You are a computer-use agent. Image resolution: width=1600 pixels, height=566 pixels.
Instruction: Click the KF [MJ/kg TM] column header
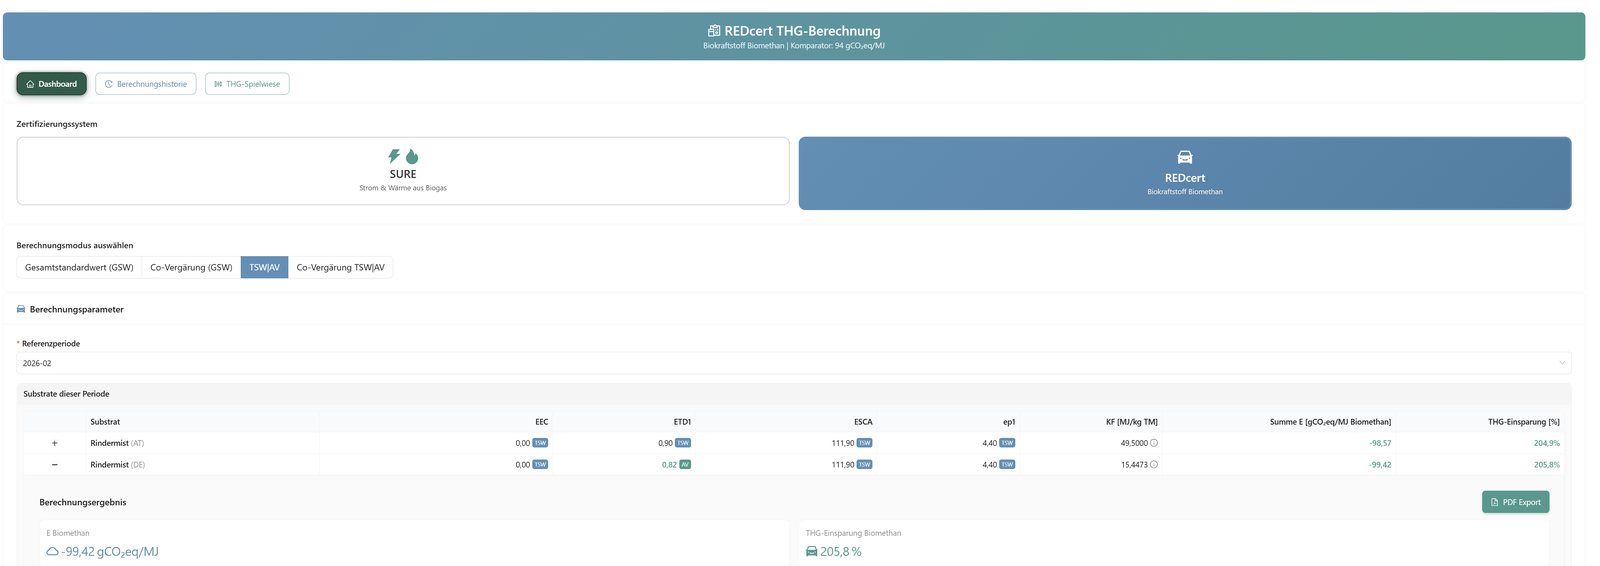[1132, 422]
